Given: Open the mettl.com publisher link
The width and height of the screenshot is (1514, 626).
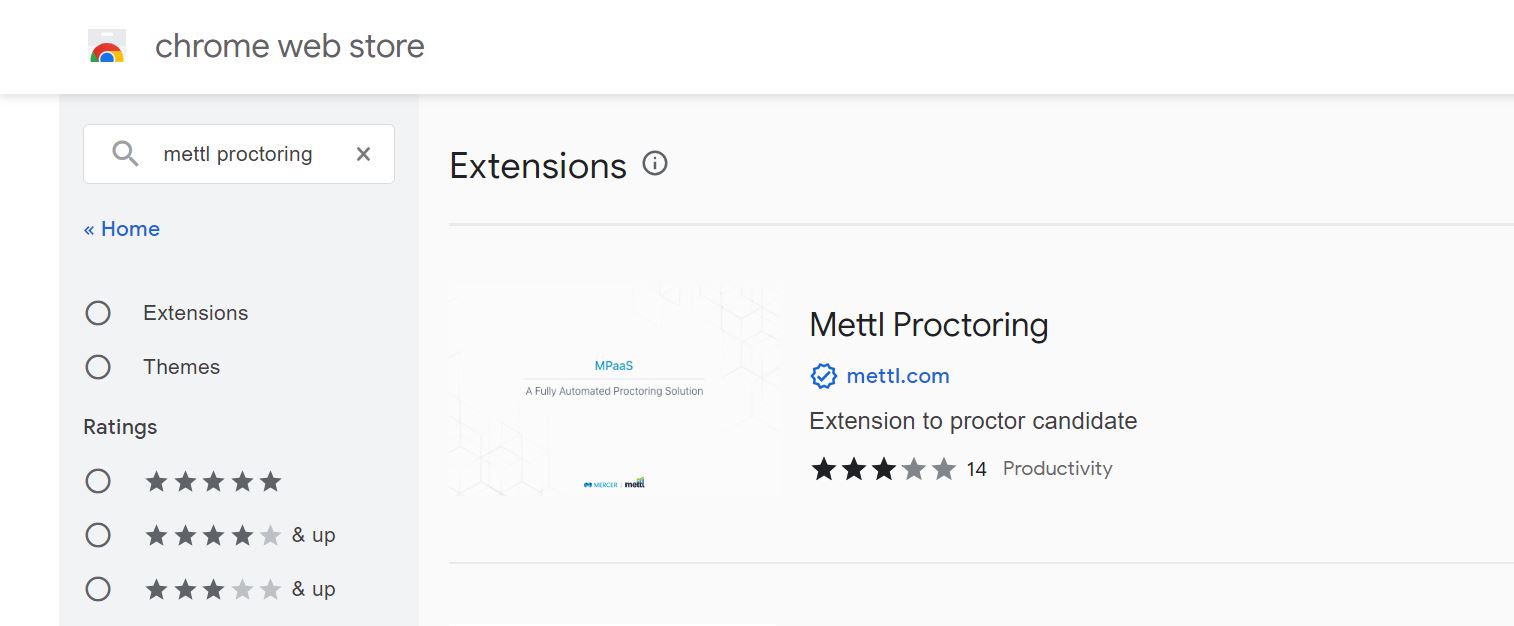Looking at the screenshot, I should 898,376.
